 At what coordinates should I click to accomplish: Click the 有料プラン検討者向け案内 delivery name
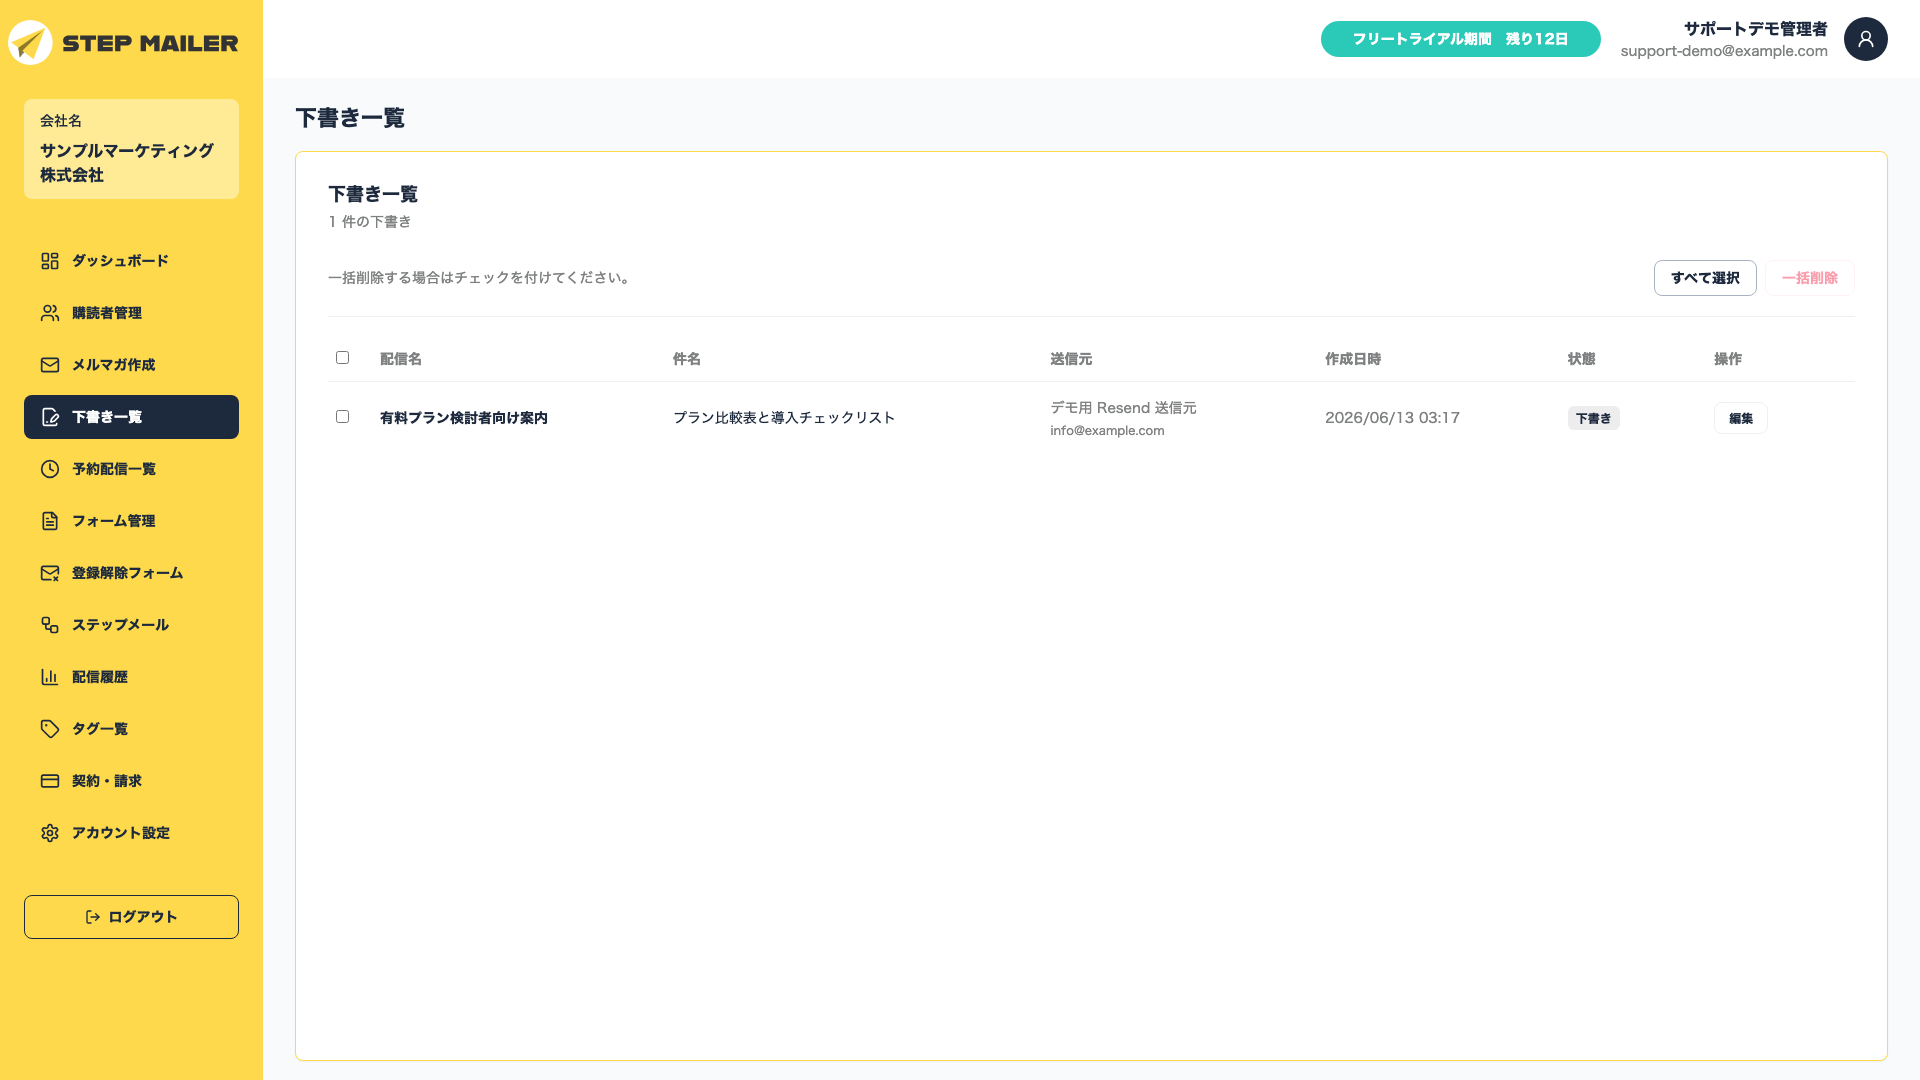pyautogui.click(x=464, y=418)
